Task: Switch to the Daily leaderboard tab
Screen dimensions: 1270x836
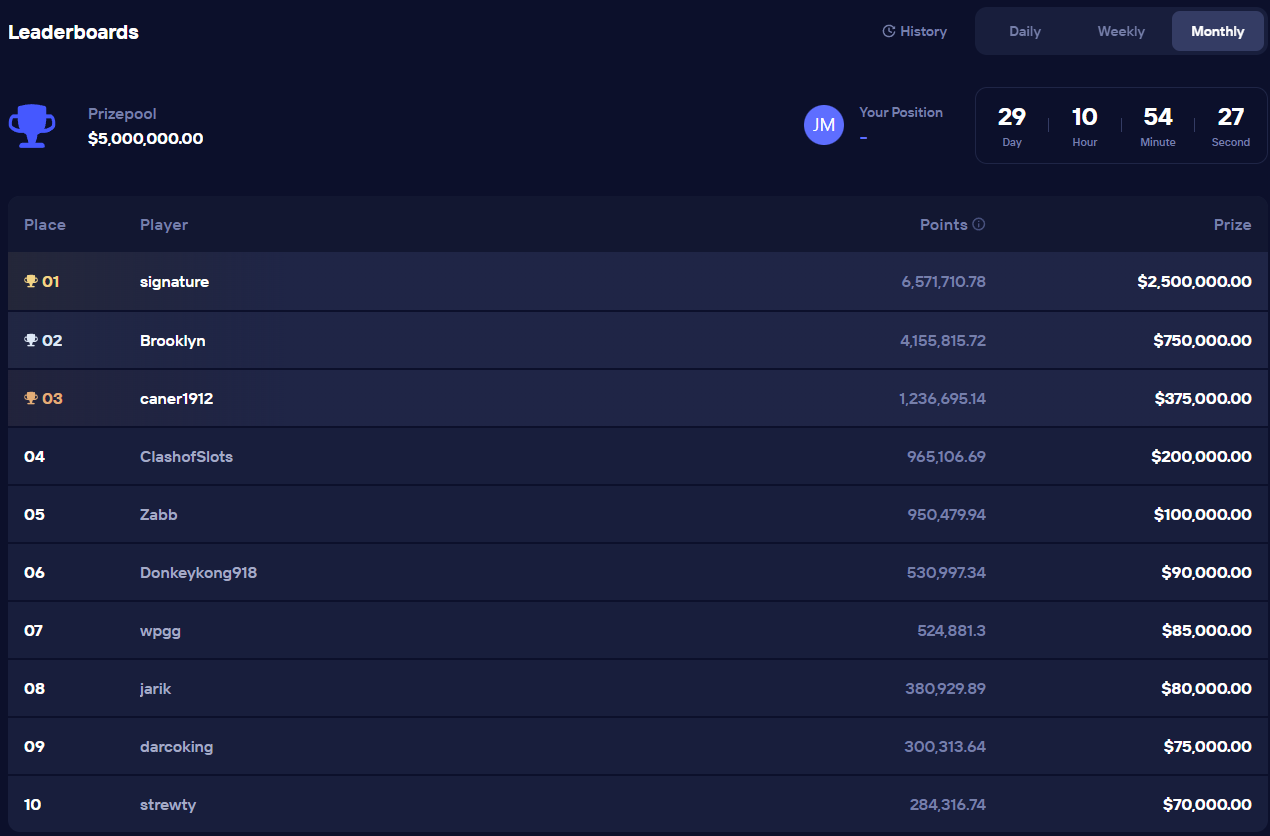Action: click(1025, 31)
